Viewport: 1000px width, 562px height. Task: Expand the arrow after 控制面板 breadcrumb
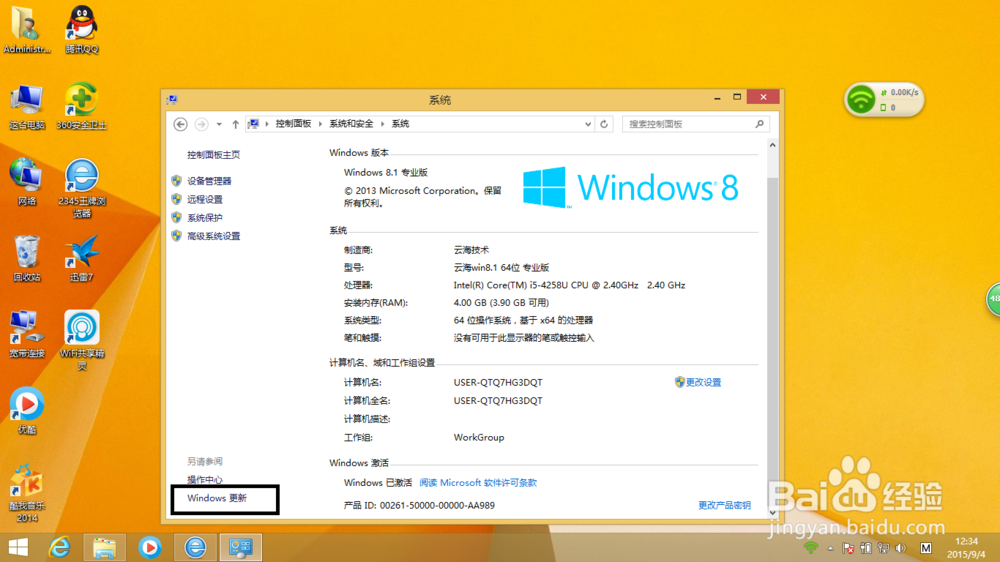pos(320,124)
